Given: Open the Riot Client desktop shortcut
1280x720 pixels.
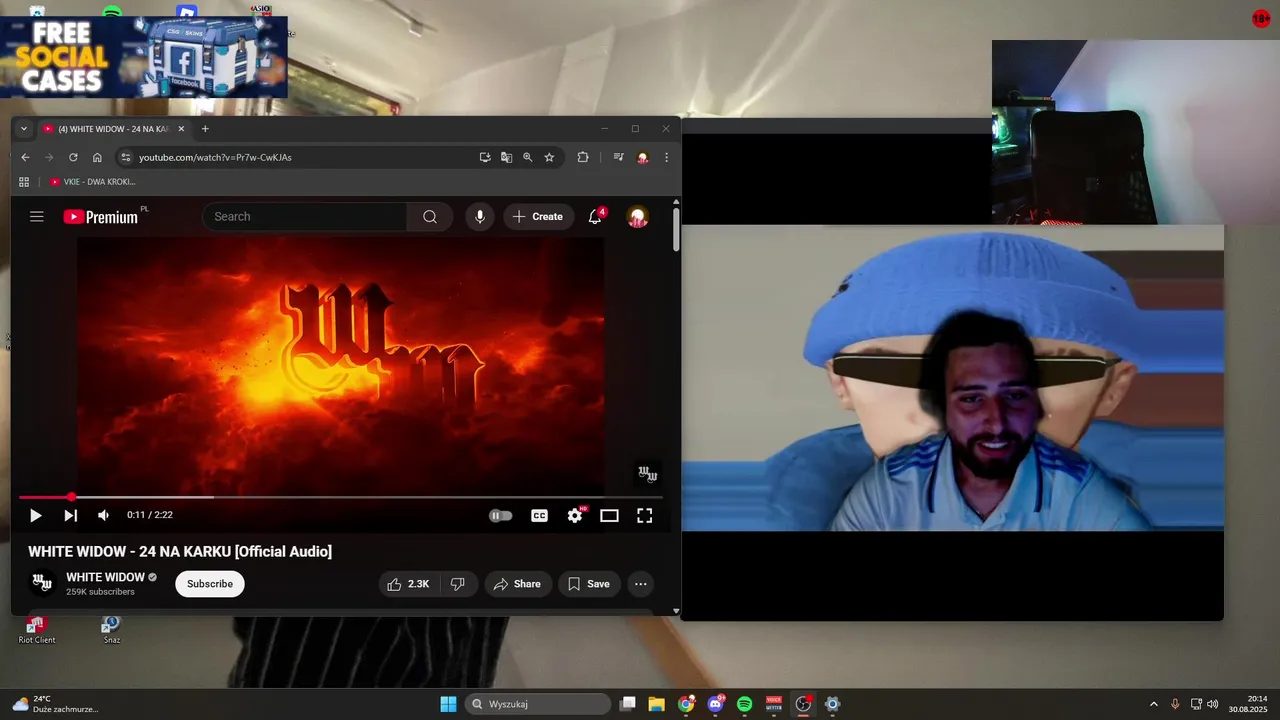Looking at the screenshot, I should tap(37, 630).
